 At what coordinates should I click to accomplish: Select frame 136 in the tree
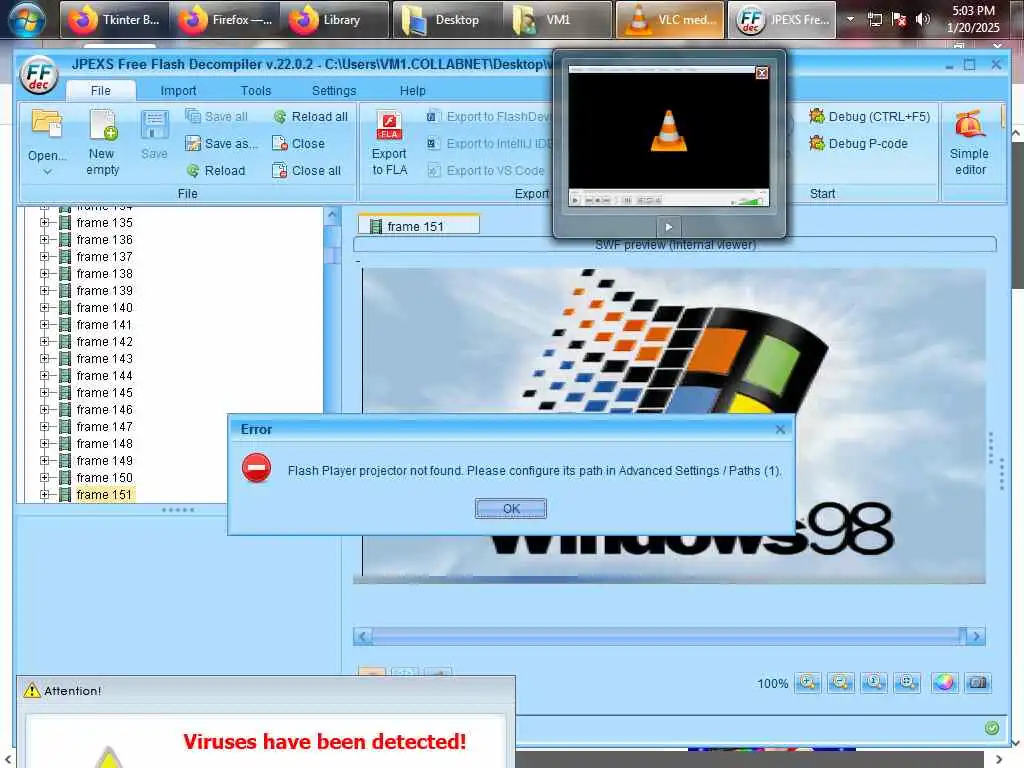click(x=104, y=240)
